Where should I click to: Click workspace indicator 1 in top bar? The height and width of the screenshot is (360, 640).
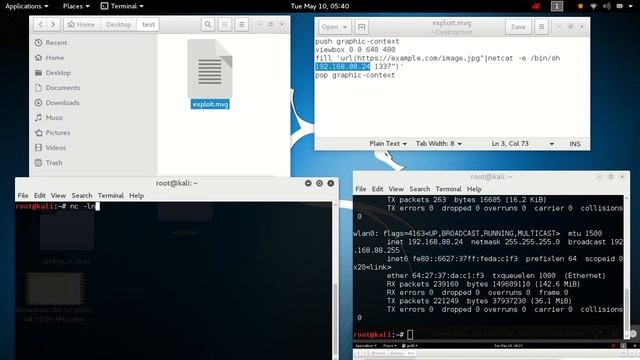point(557,6)
